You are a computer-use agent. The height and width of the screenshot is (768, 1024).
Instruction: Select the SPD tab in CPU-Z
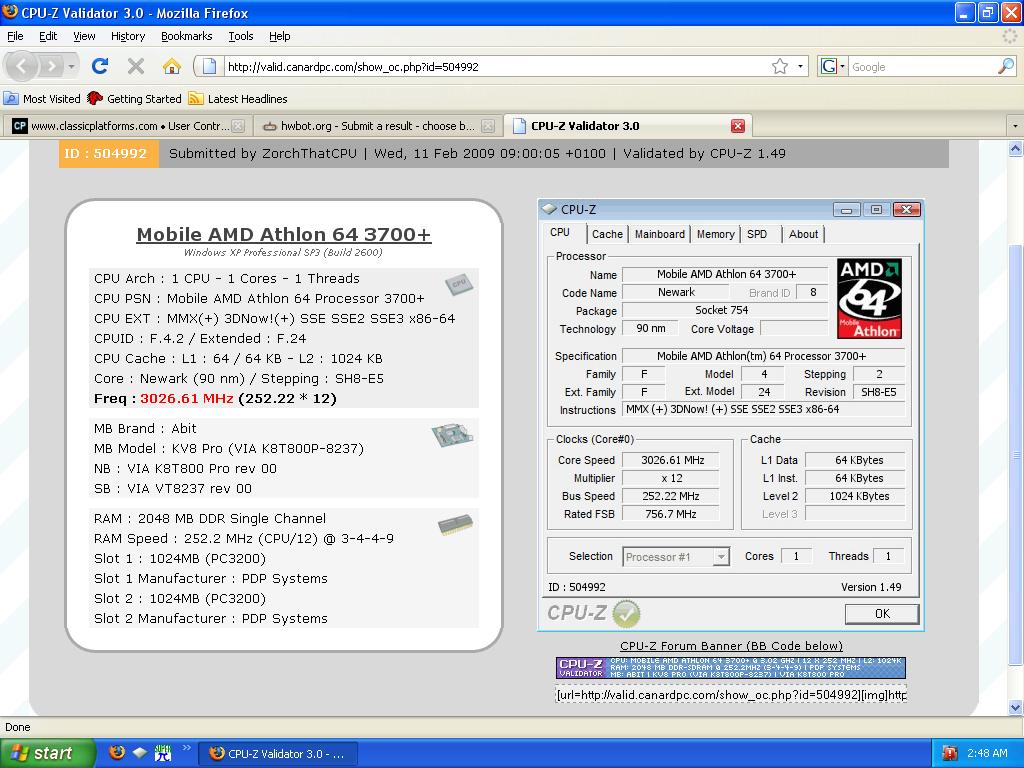[757, 234]
